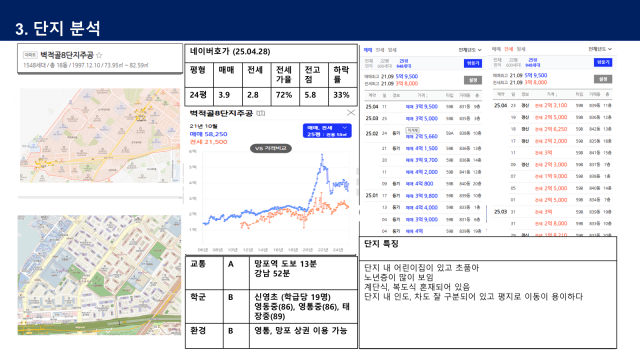Click the 아파트 tag before complex name
Screen dimensions: 640x360
(x=30, y=55)
